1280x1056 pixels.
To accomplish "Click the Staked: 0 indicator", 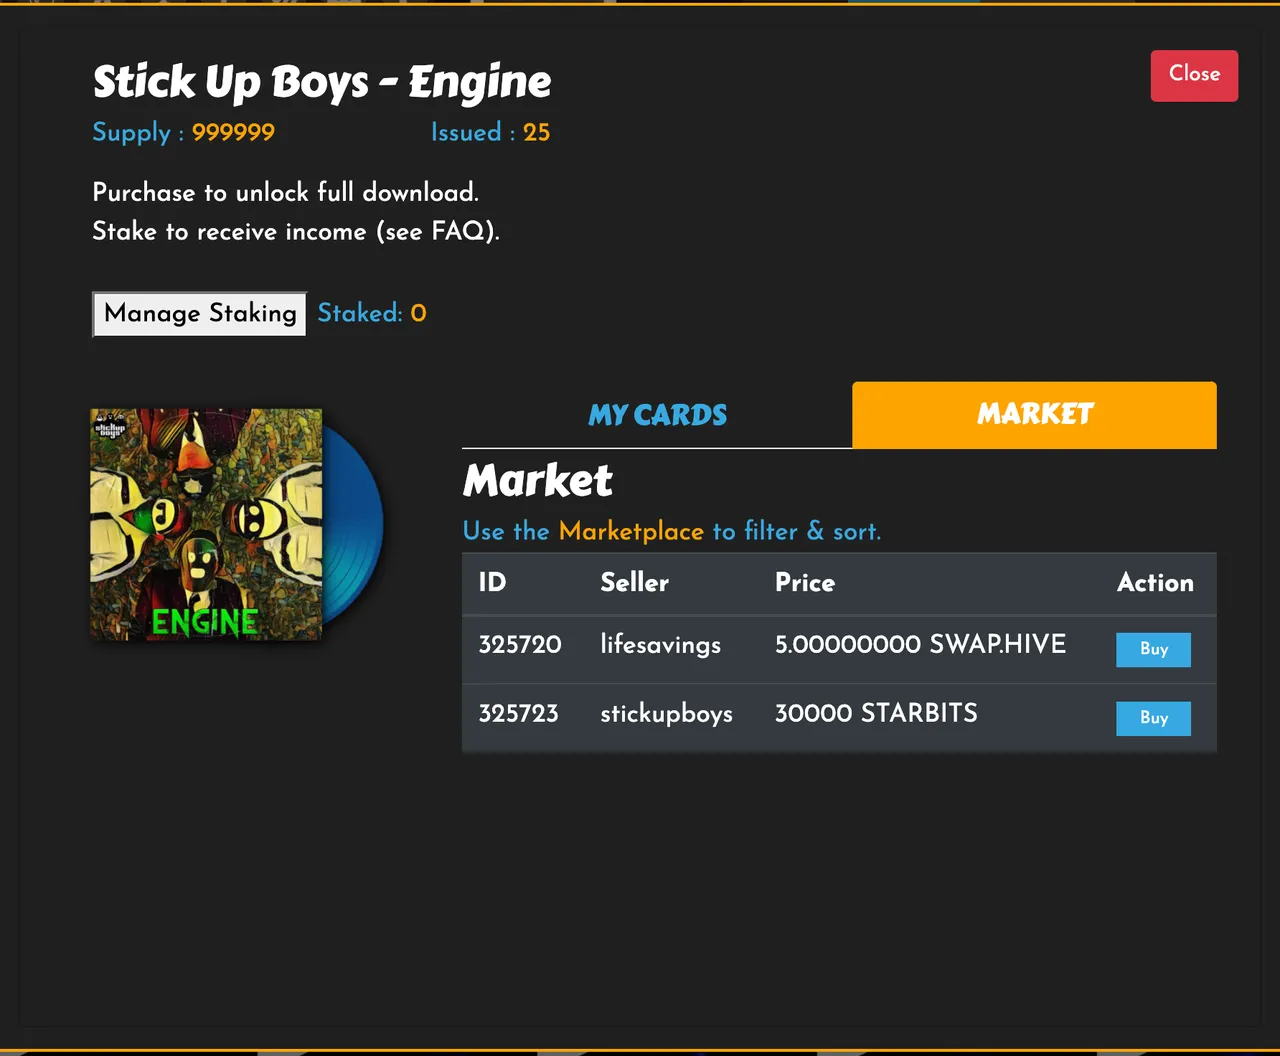I will pos(372,314).
